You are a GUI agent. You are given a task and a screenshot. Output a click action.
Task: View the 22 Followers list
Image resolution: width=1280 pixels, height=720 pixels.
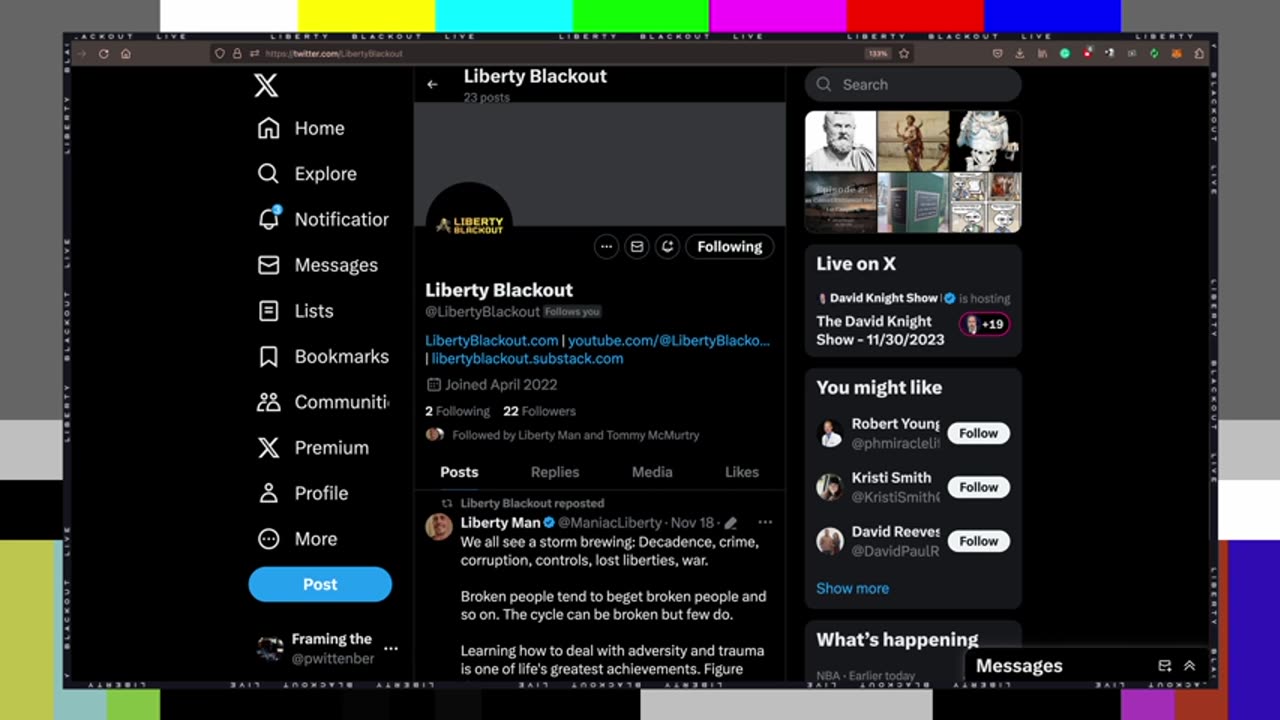tap(539, 411)
